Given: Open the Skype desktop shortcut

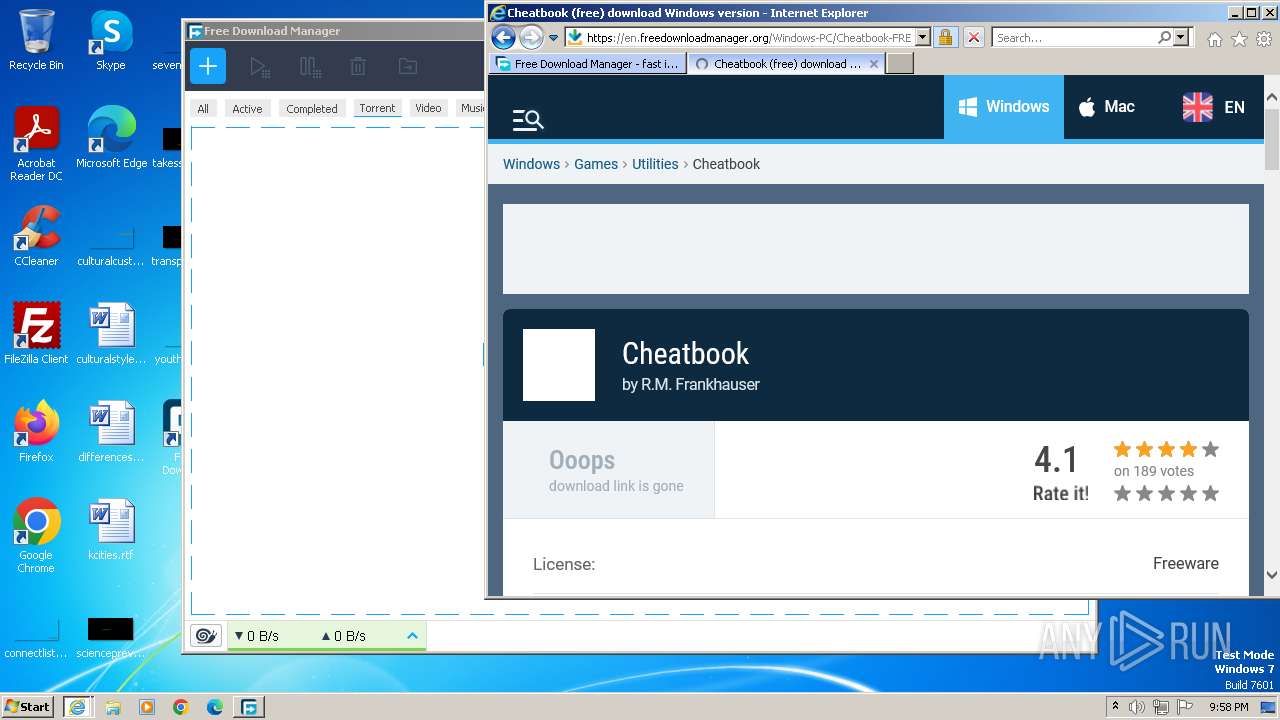Looking at the screenshot, I should click(111, 40).
